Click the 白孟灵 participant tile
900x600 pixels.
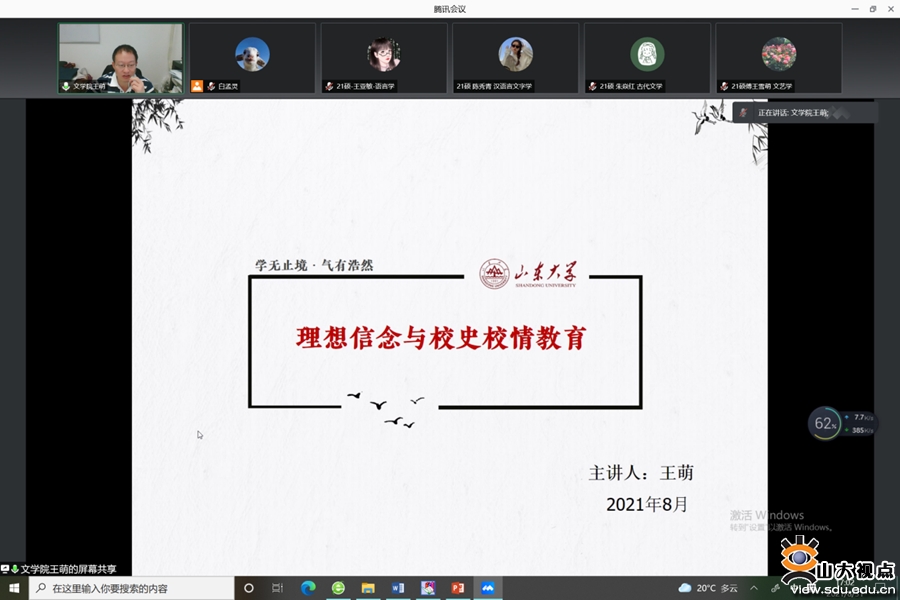(x=252, y=58)
